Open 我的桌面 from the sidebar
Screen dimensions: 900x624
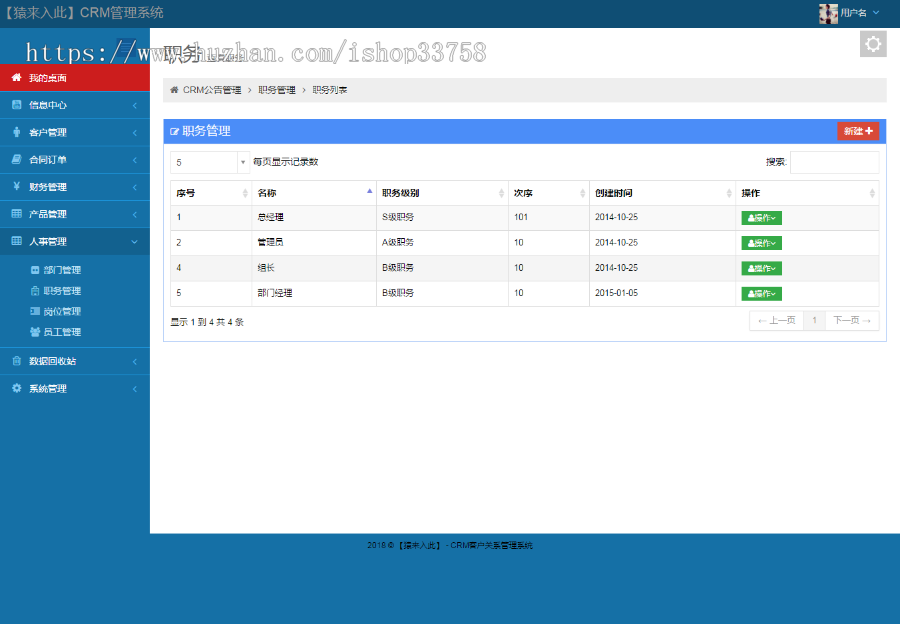pos(45,77)
